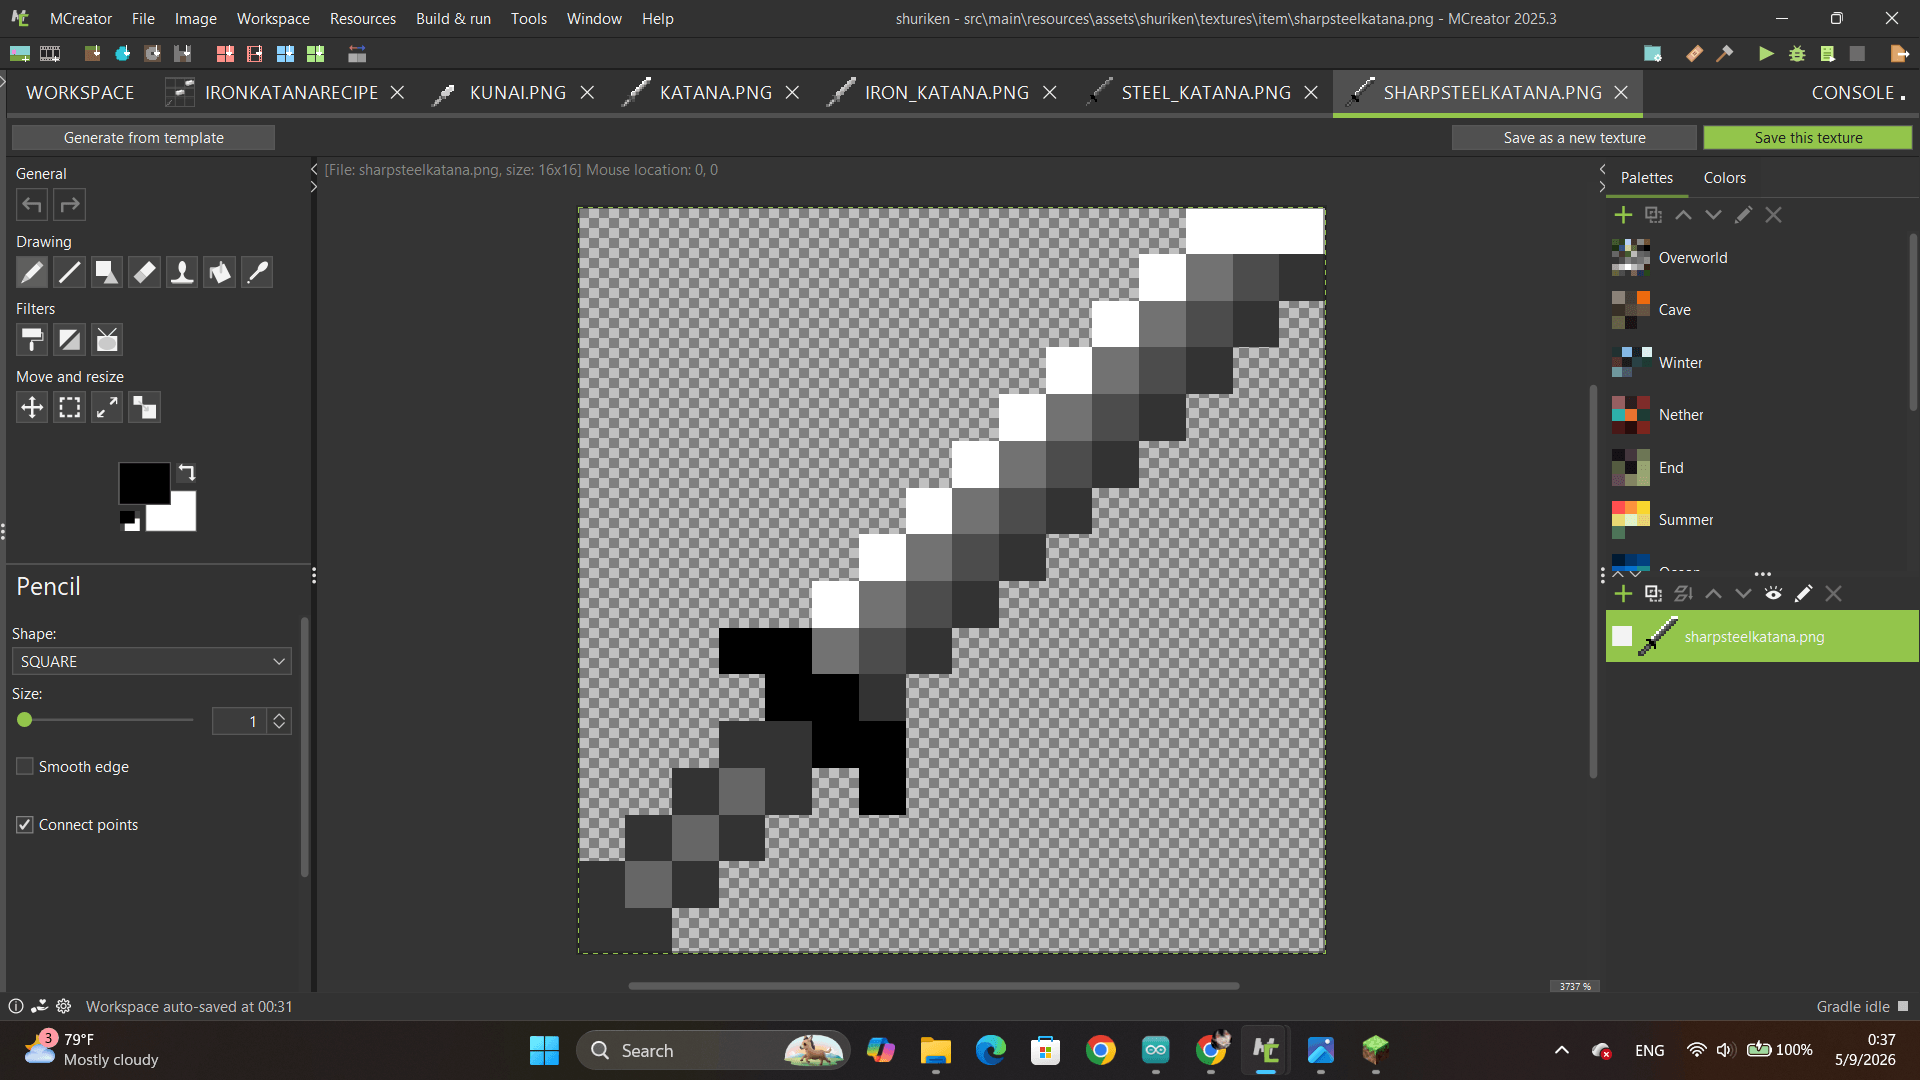Select the Color picker eyedropper tool

(257, 272)
